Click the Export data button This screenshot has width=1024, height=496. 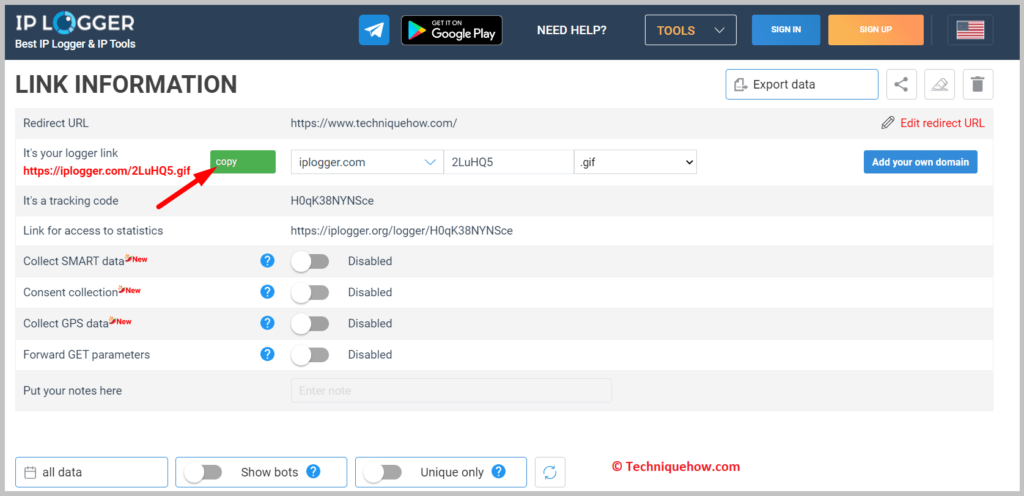802,84
